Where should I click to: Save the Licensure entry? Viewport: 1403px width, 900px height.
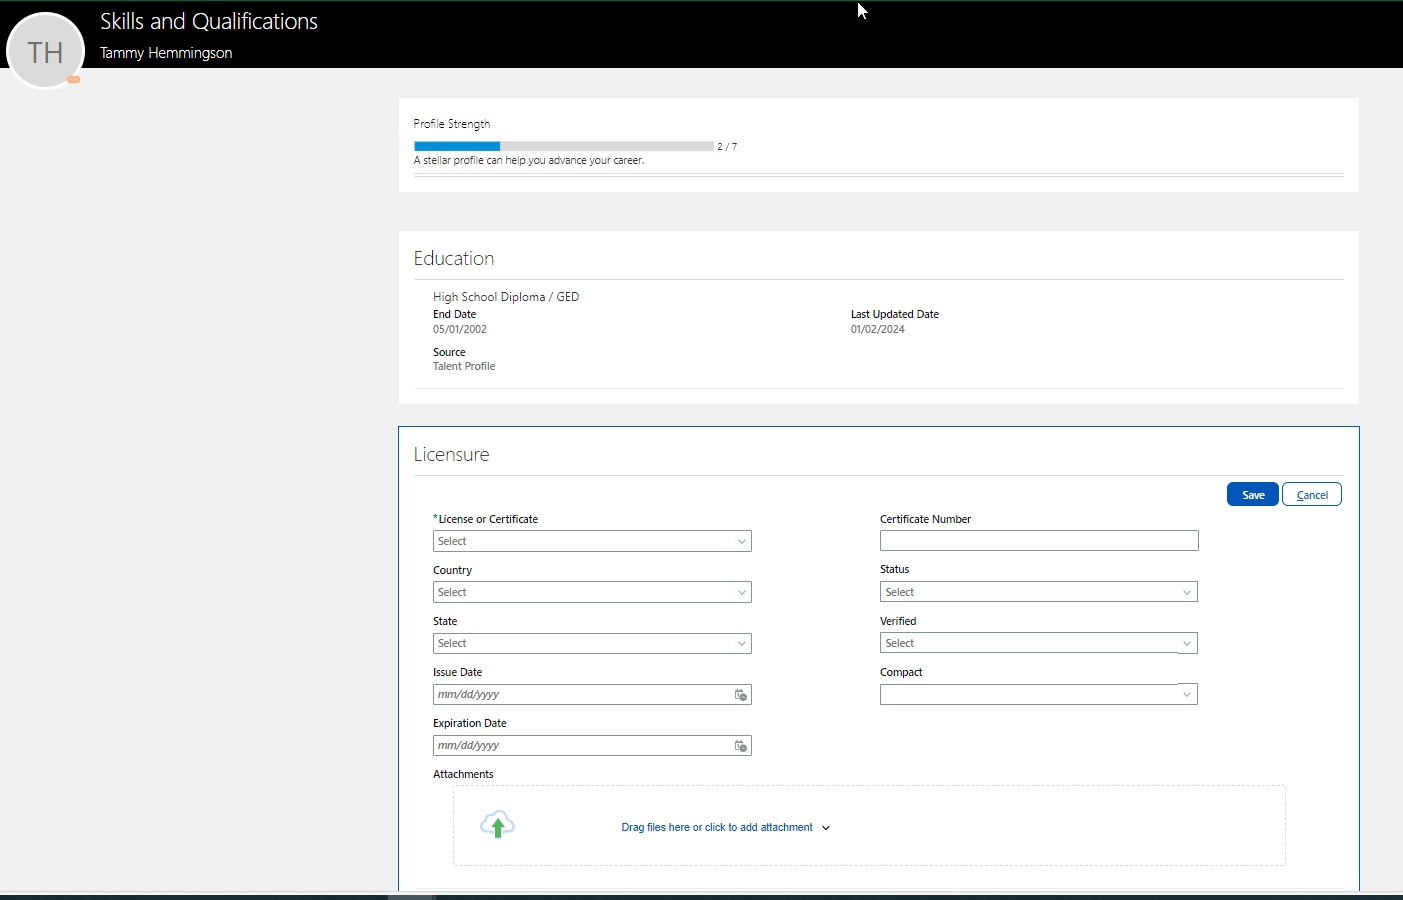tap(1252, 493)
